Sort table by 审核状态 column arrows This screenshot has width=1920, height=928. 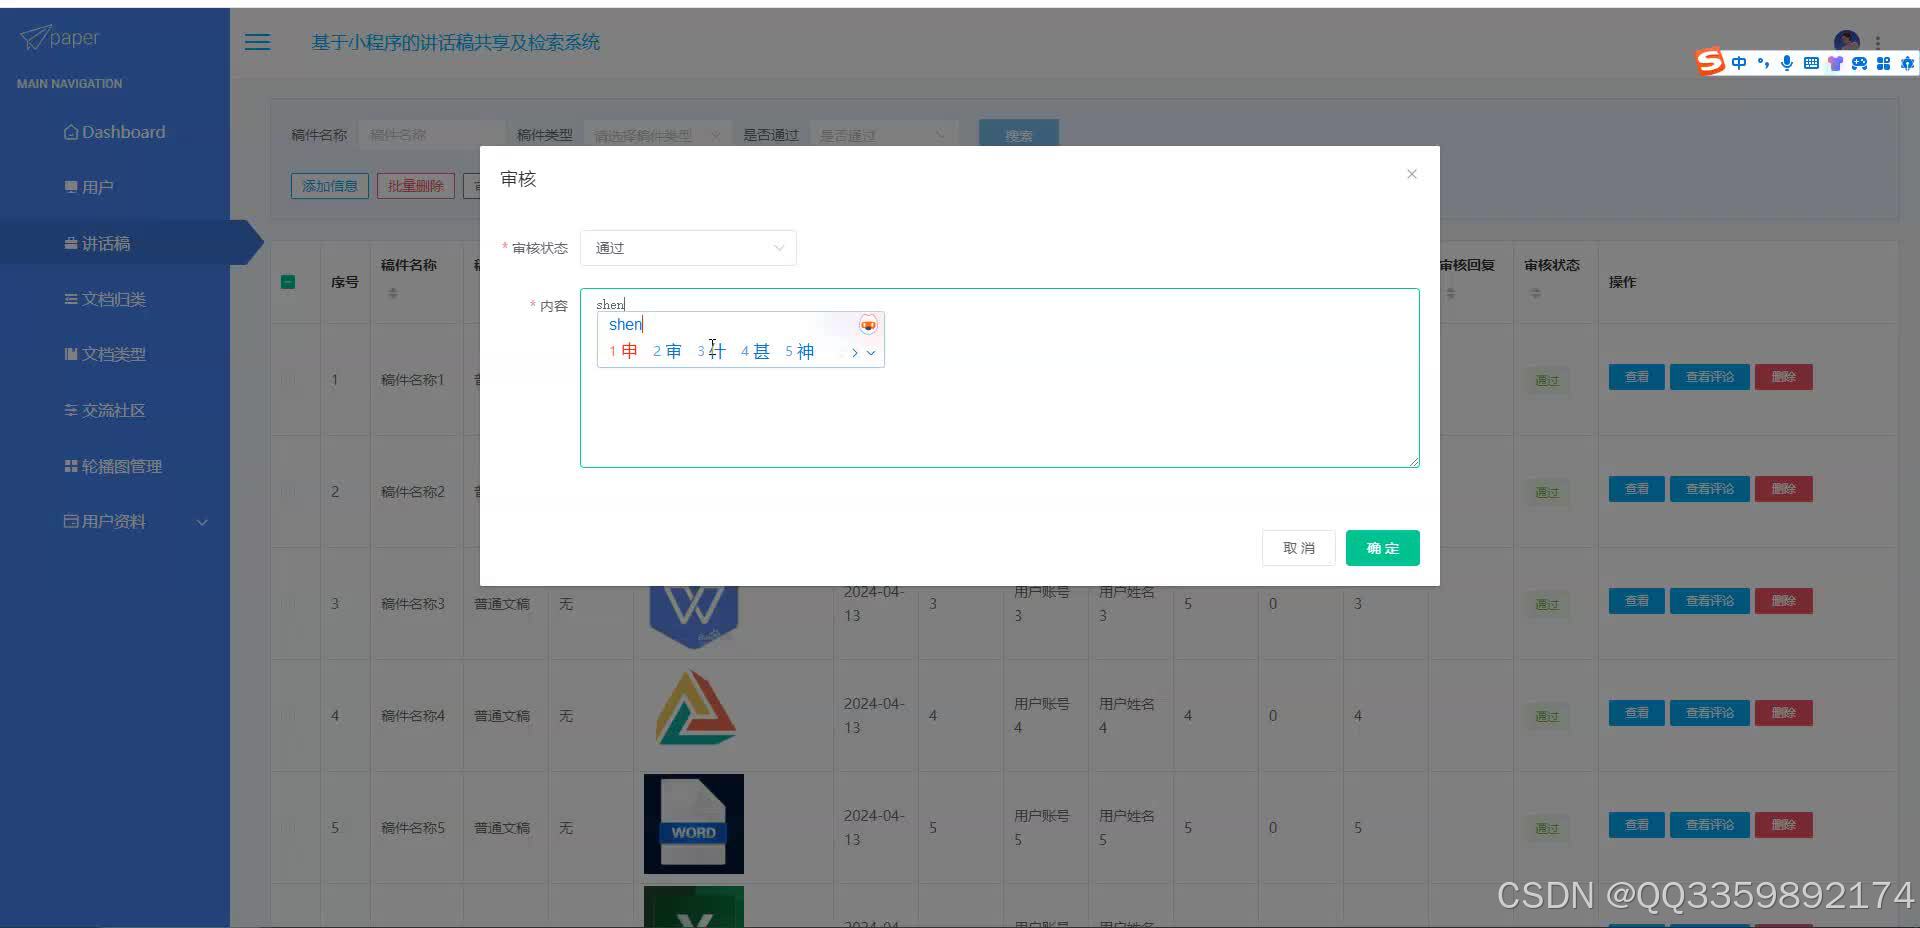1536,293
